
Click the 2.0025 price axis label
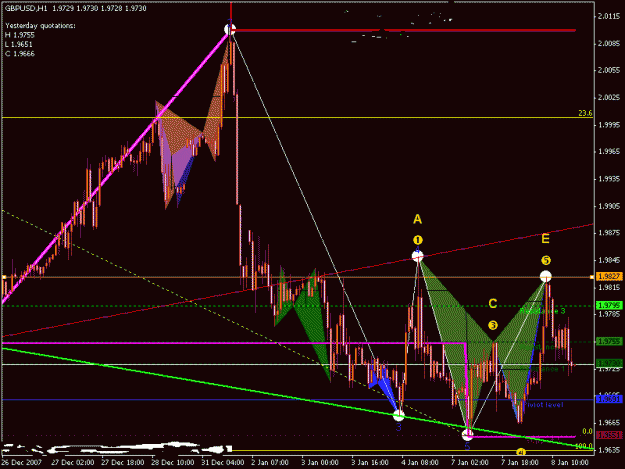(609, 98)
